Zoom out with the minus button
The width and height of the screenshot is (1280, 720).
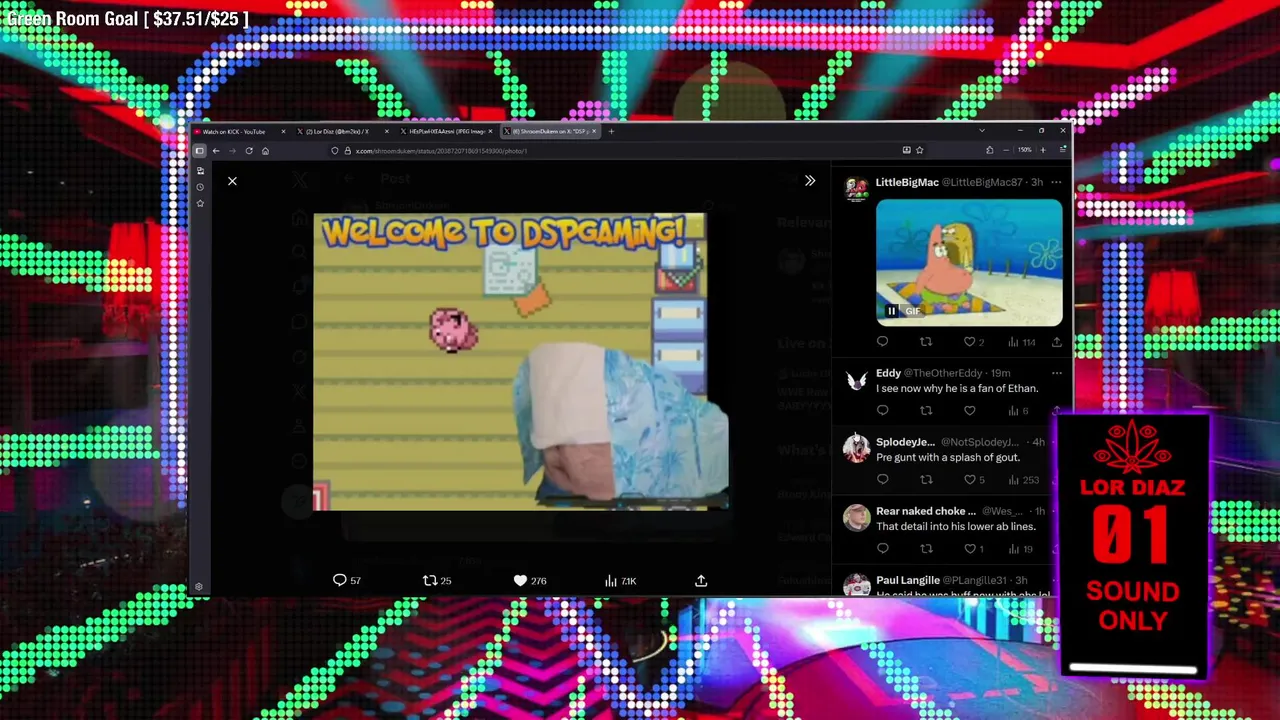(x=1006, y=150)
